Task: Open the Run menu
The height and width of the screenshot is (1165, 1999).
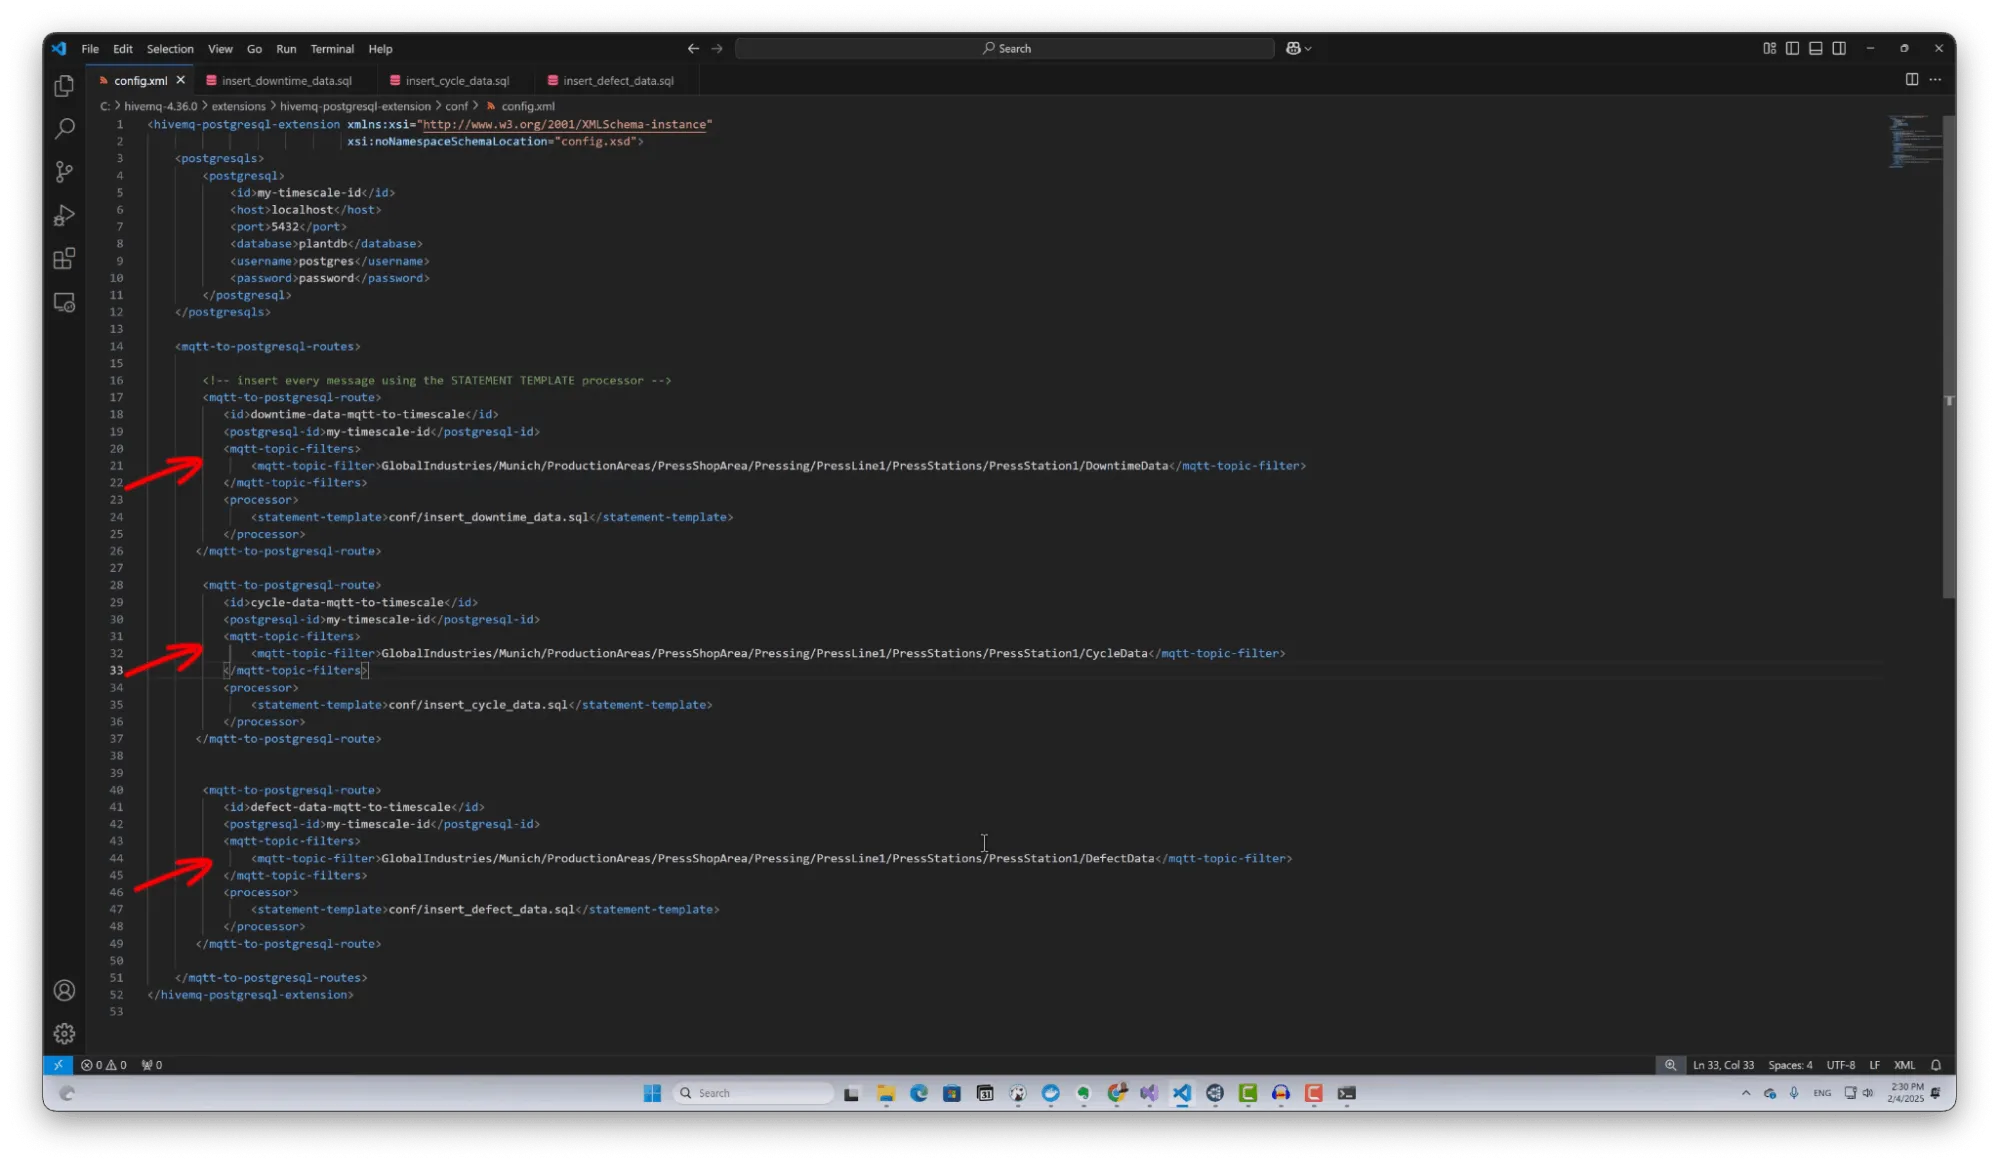Action: [286, 49]
